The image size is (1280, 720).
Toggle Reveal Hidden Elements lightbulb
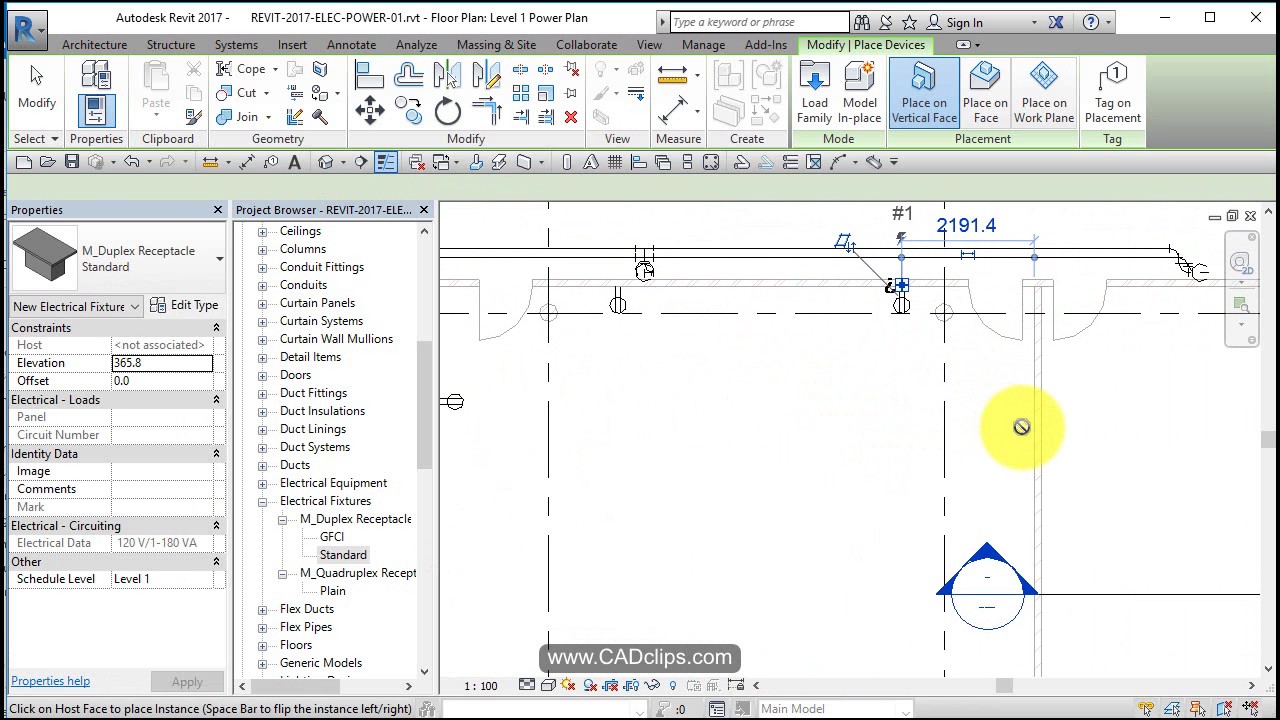[x=674, y=685]
